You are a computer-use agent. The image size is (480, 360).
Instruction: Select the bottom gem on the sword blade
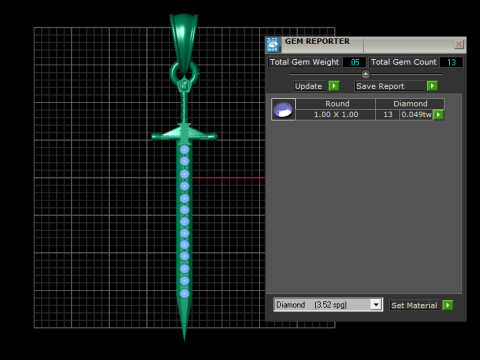[x=184, y=293]
